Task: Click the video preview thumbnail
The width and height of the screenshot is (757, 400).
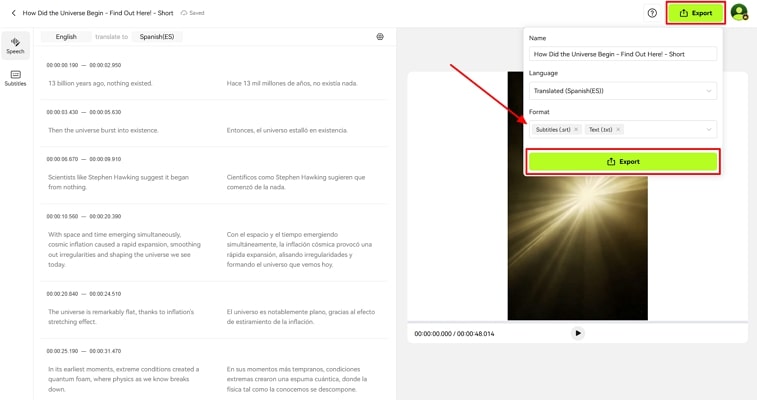Action: (577, 196)
